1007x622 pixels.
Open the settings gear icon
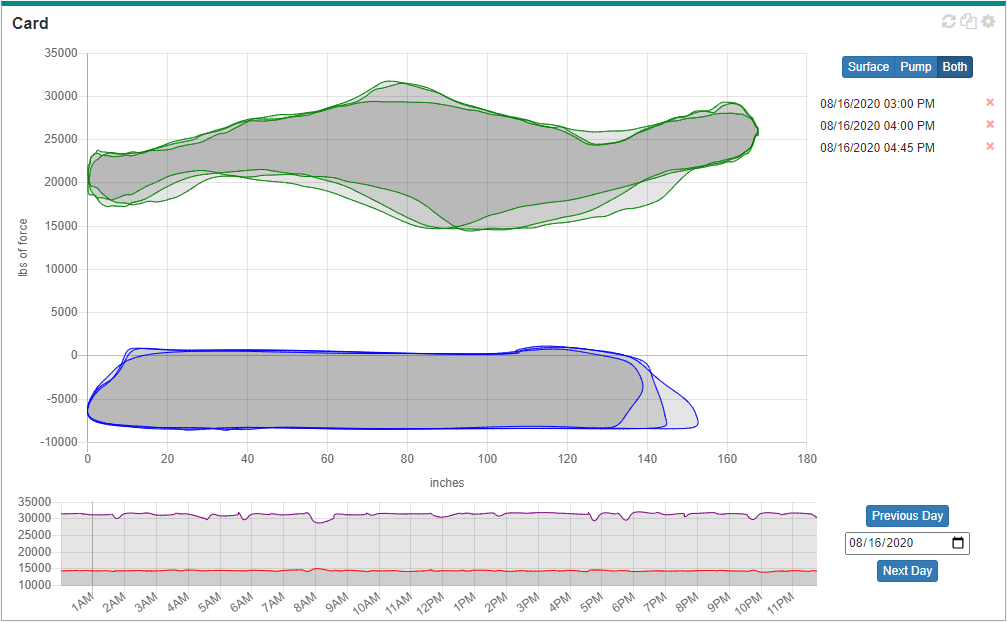[988, 22]
